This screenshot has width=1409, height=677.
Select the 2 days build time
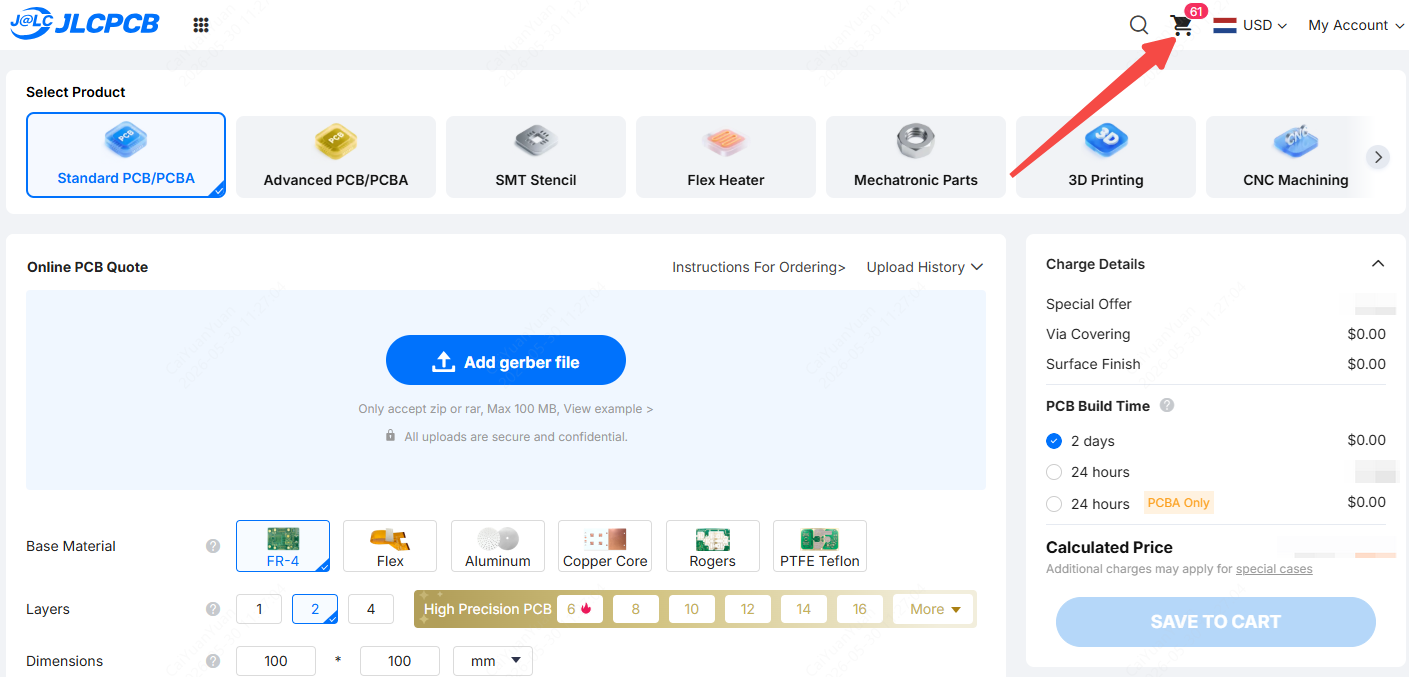pos(1054,441)
